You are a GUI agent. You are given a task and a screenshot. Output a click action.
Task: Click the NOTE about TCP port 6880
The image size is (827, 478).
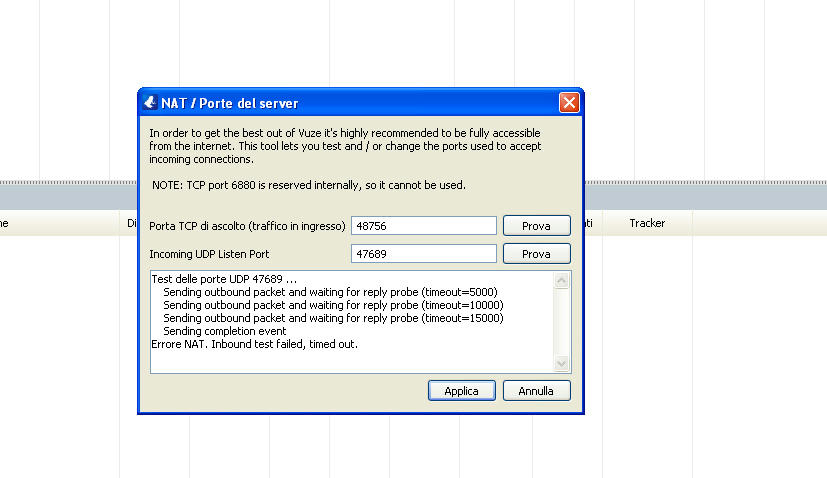309,185
